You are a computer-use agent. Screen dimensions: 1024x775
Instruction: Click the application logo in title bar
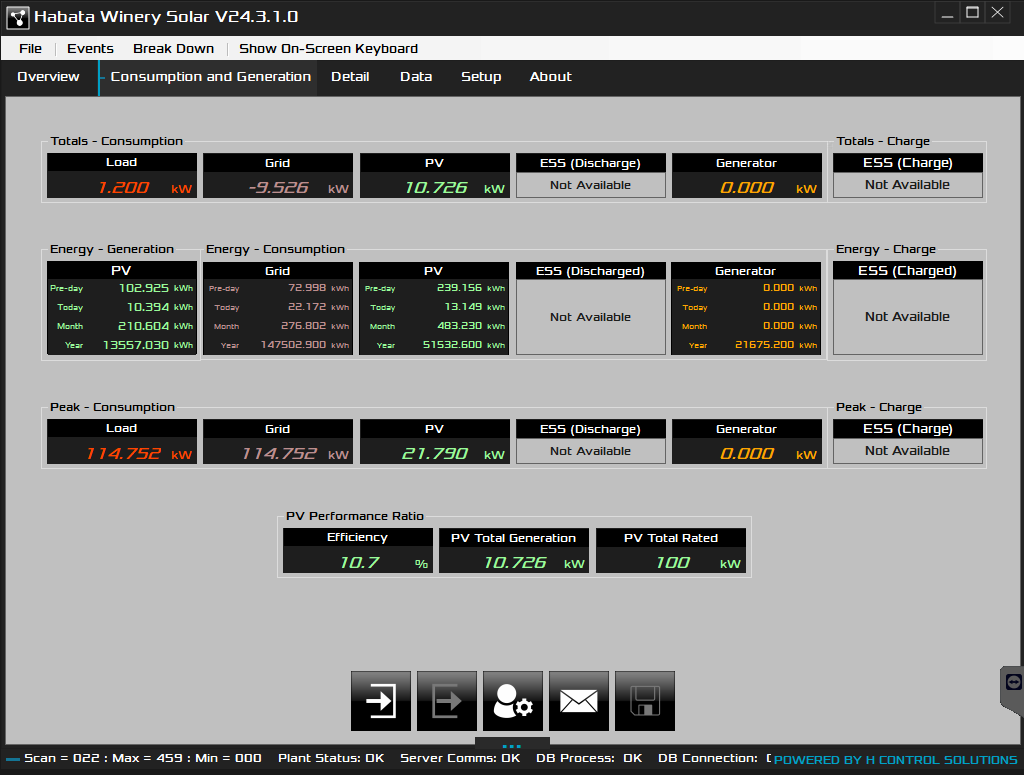point(18,18)
